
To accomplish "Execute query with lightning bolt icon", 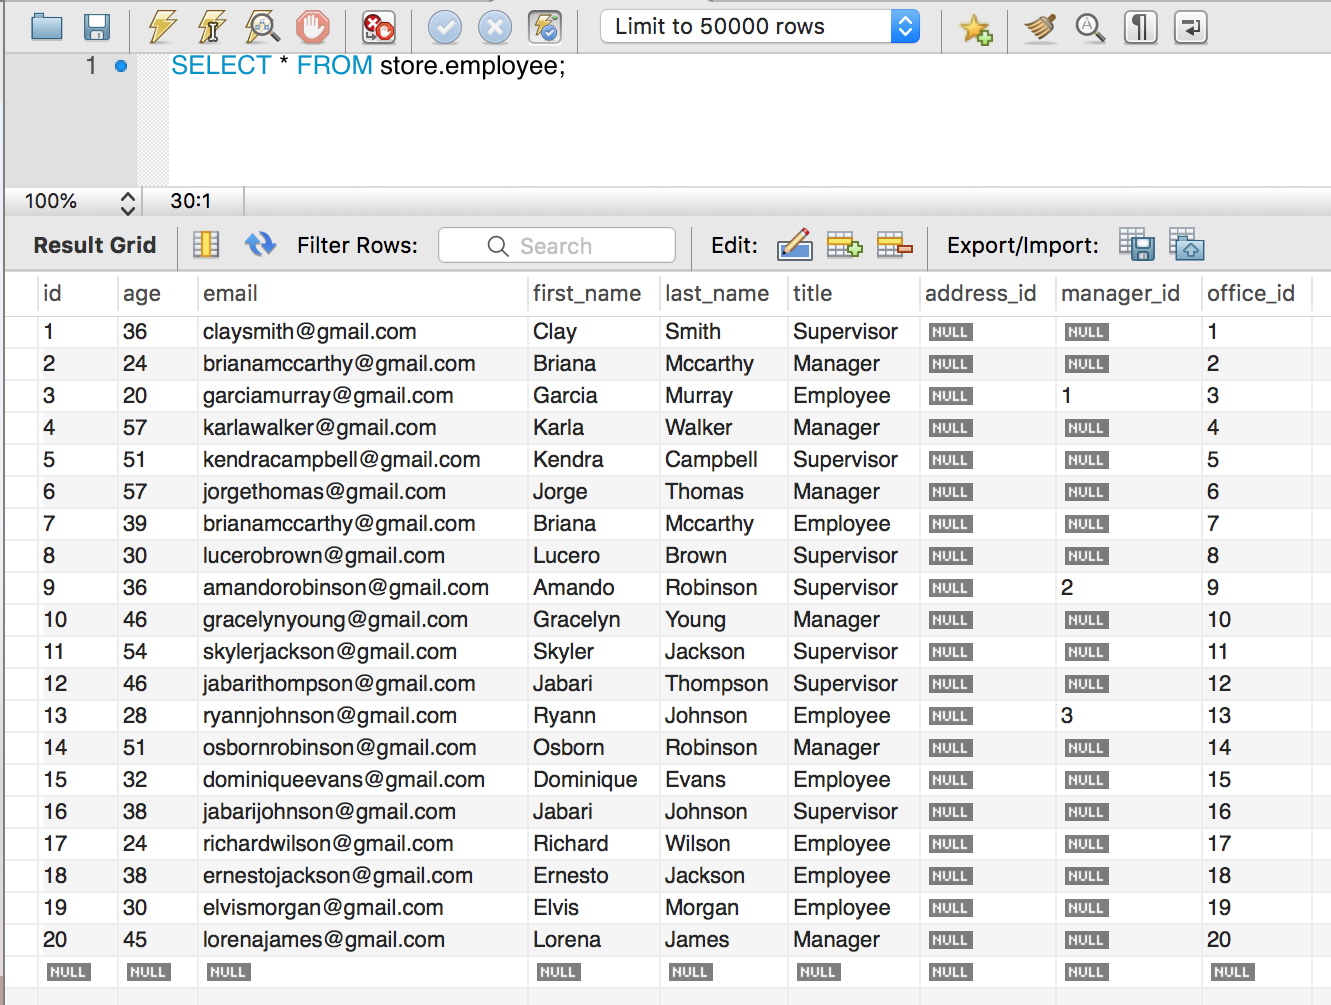I will [162, 27].
